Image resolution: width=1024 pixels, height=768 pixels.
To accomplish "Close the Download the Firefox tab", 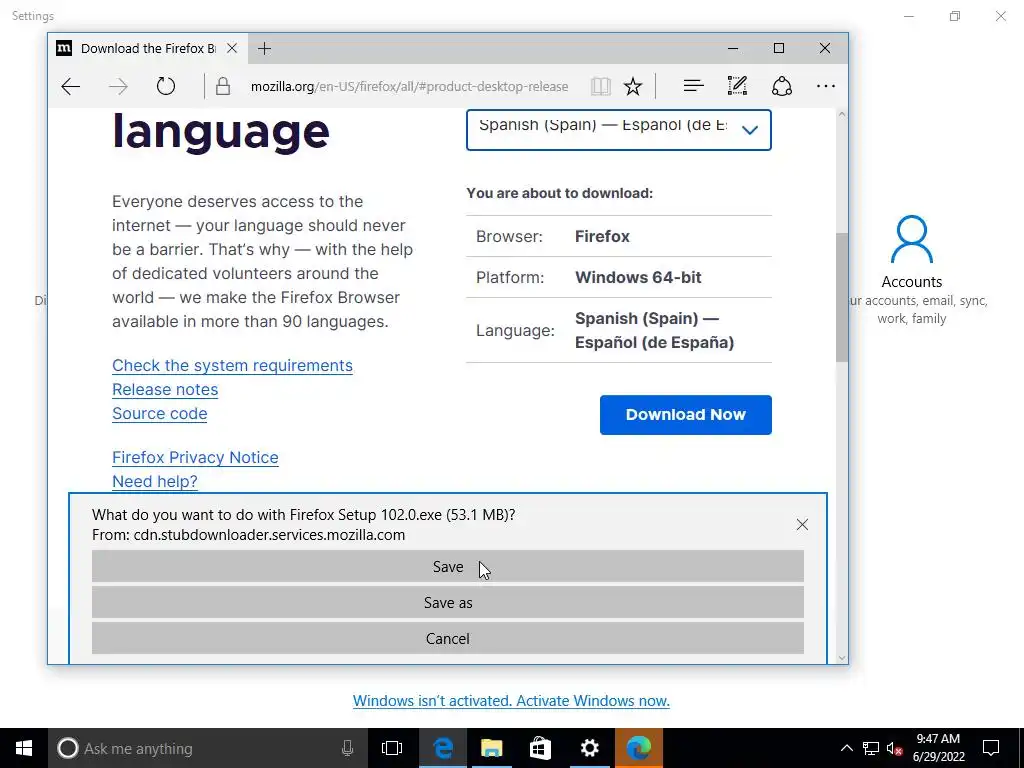I will pos(232,48).
